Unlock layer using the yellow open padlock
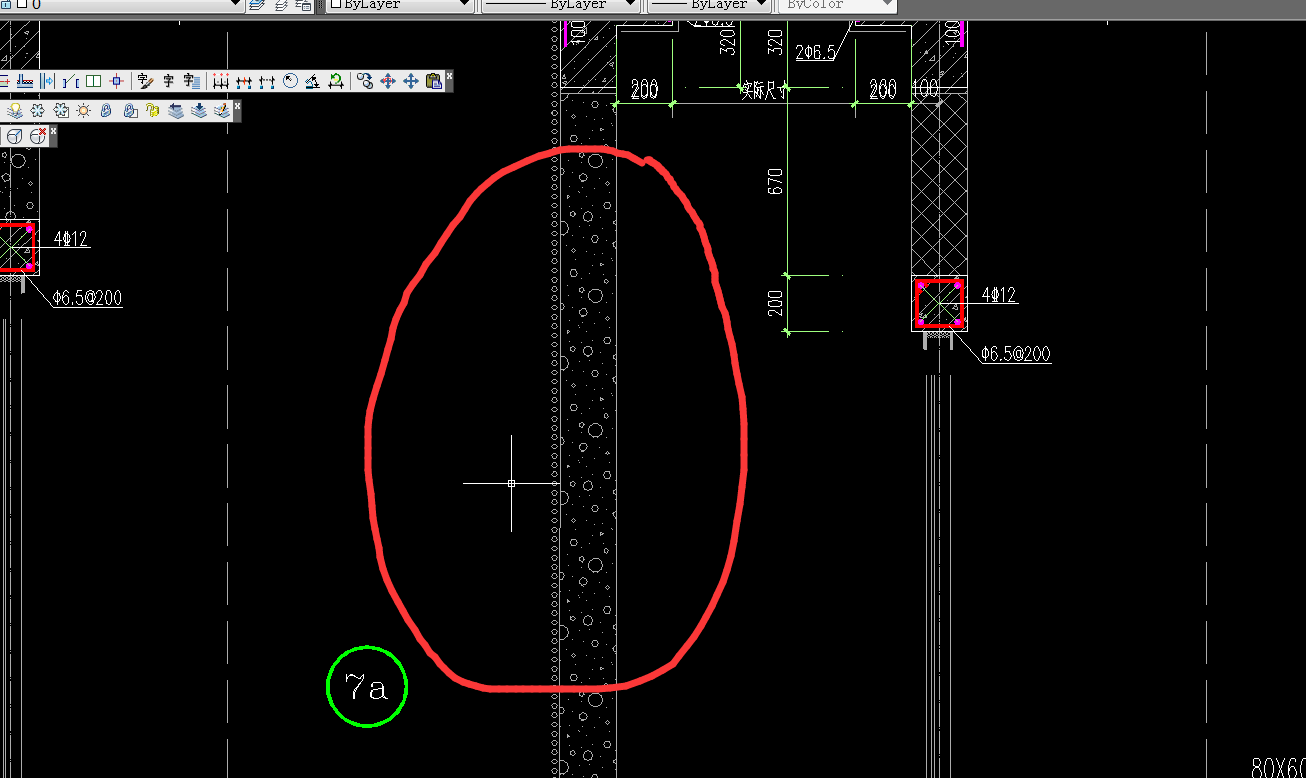This screenshot has height=778, width=1306. tap(152, 110)
